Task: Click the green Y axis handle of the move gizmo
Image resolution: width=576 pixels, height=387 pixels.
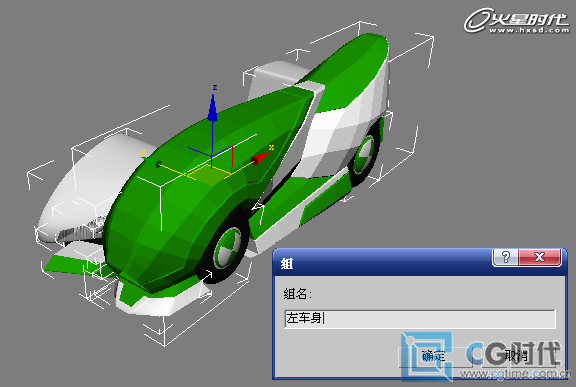Action: pyautogui.click(x=151, y=162)
